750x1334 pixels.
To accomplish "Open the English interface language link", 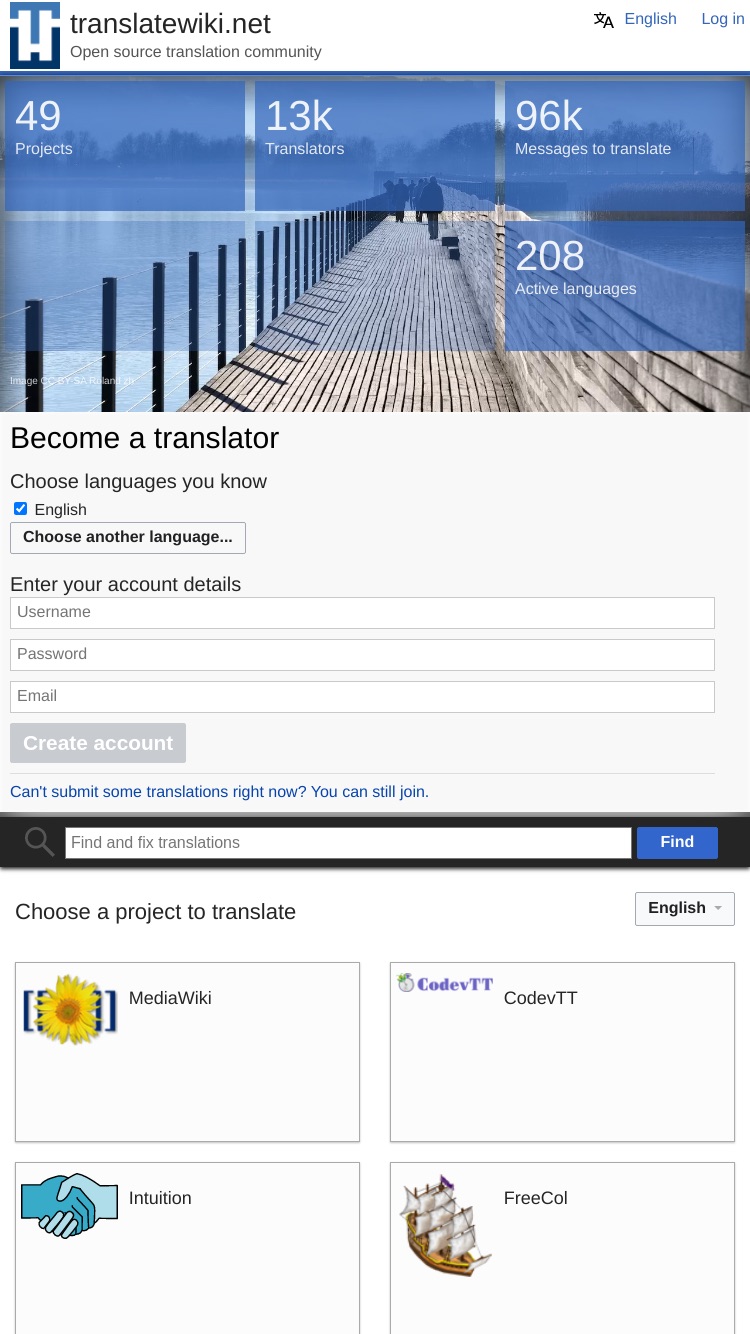I will (x=650, y=19).
